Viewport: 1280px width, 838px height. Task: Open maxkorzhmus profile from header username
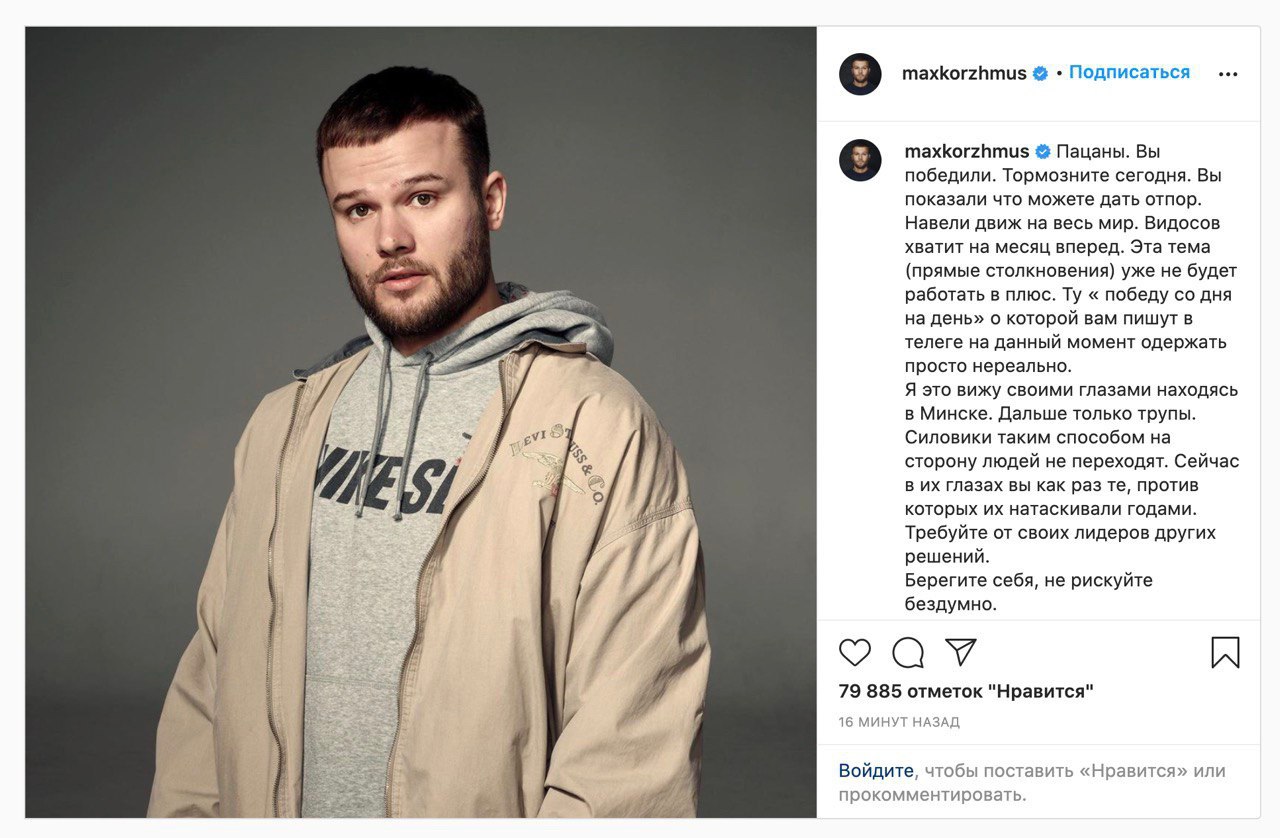[964, 74]
